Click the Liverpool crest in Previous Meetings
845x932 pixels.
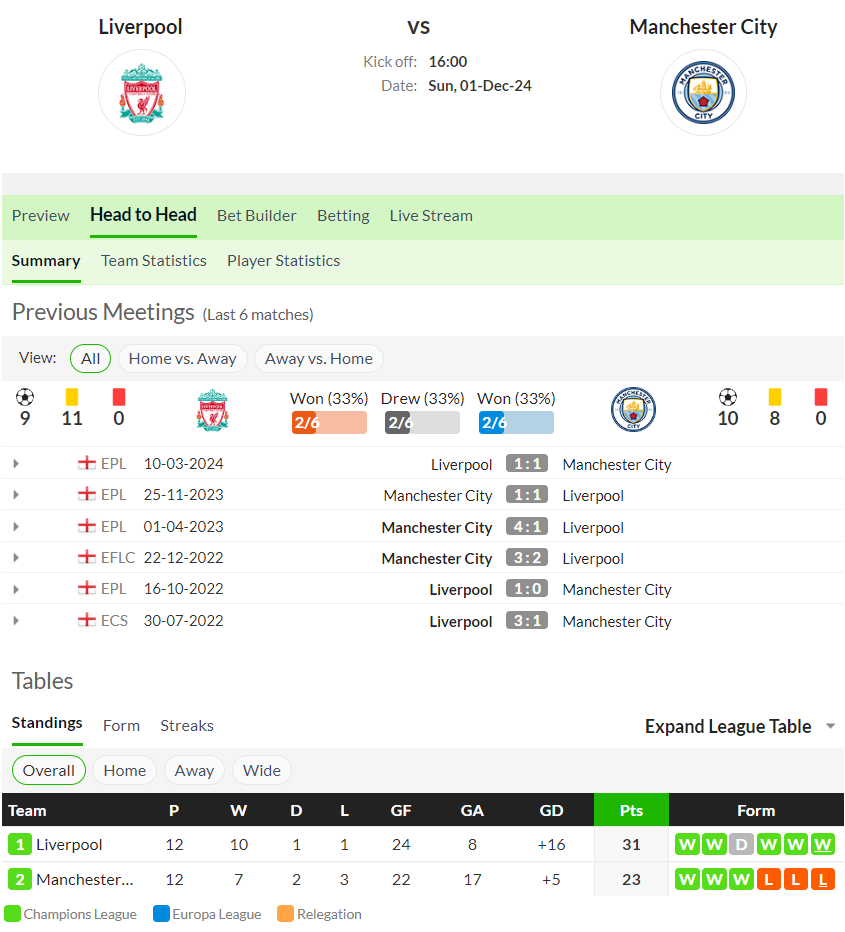[212, 410]
